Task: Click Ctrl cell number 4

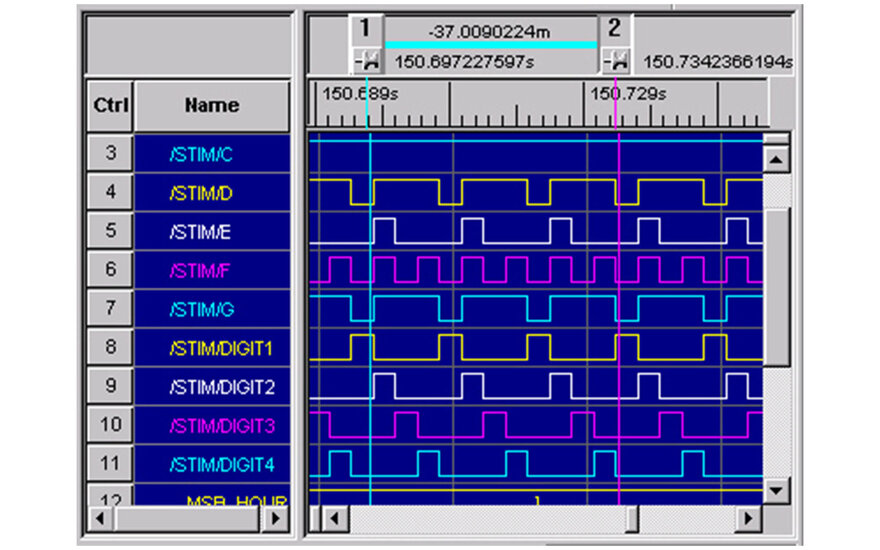Action: click(x=111, y=192)
